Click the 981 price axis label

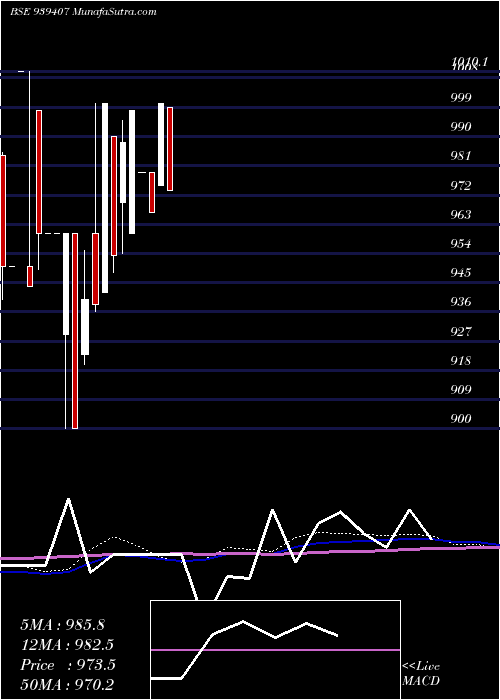pos(461,156)
